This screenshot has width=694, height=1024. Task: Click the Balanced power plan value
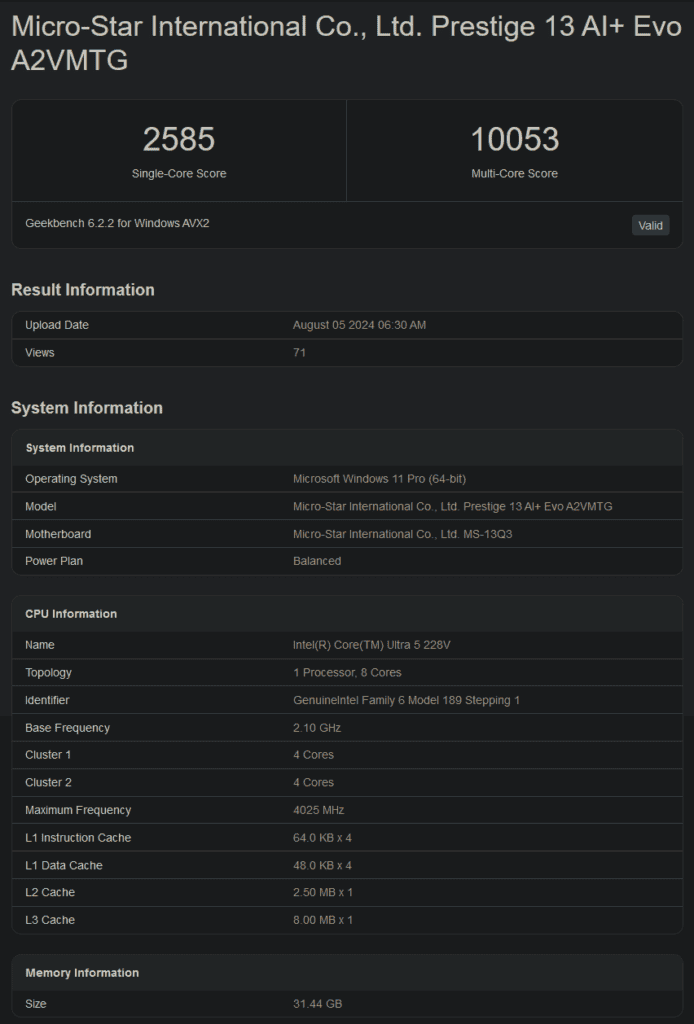[317, 561]
